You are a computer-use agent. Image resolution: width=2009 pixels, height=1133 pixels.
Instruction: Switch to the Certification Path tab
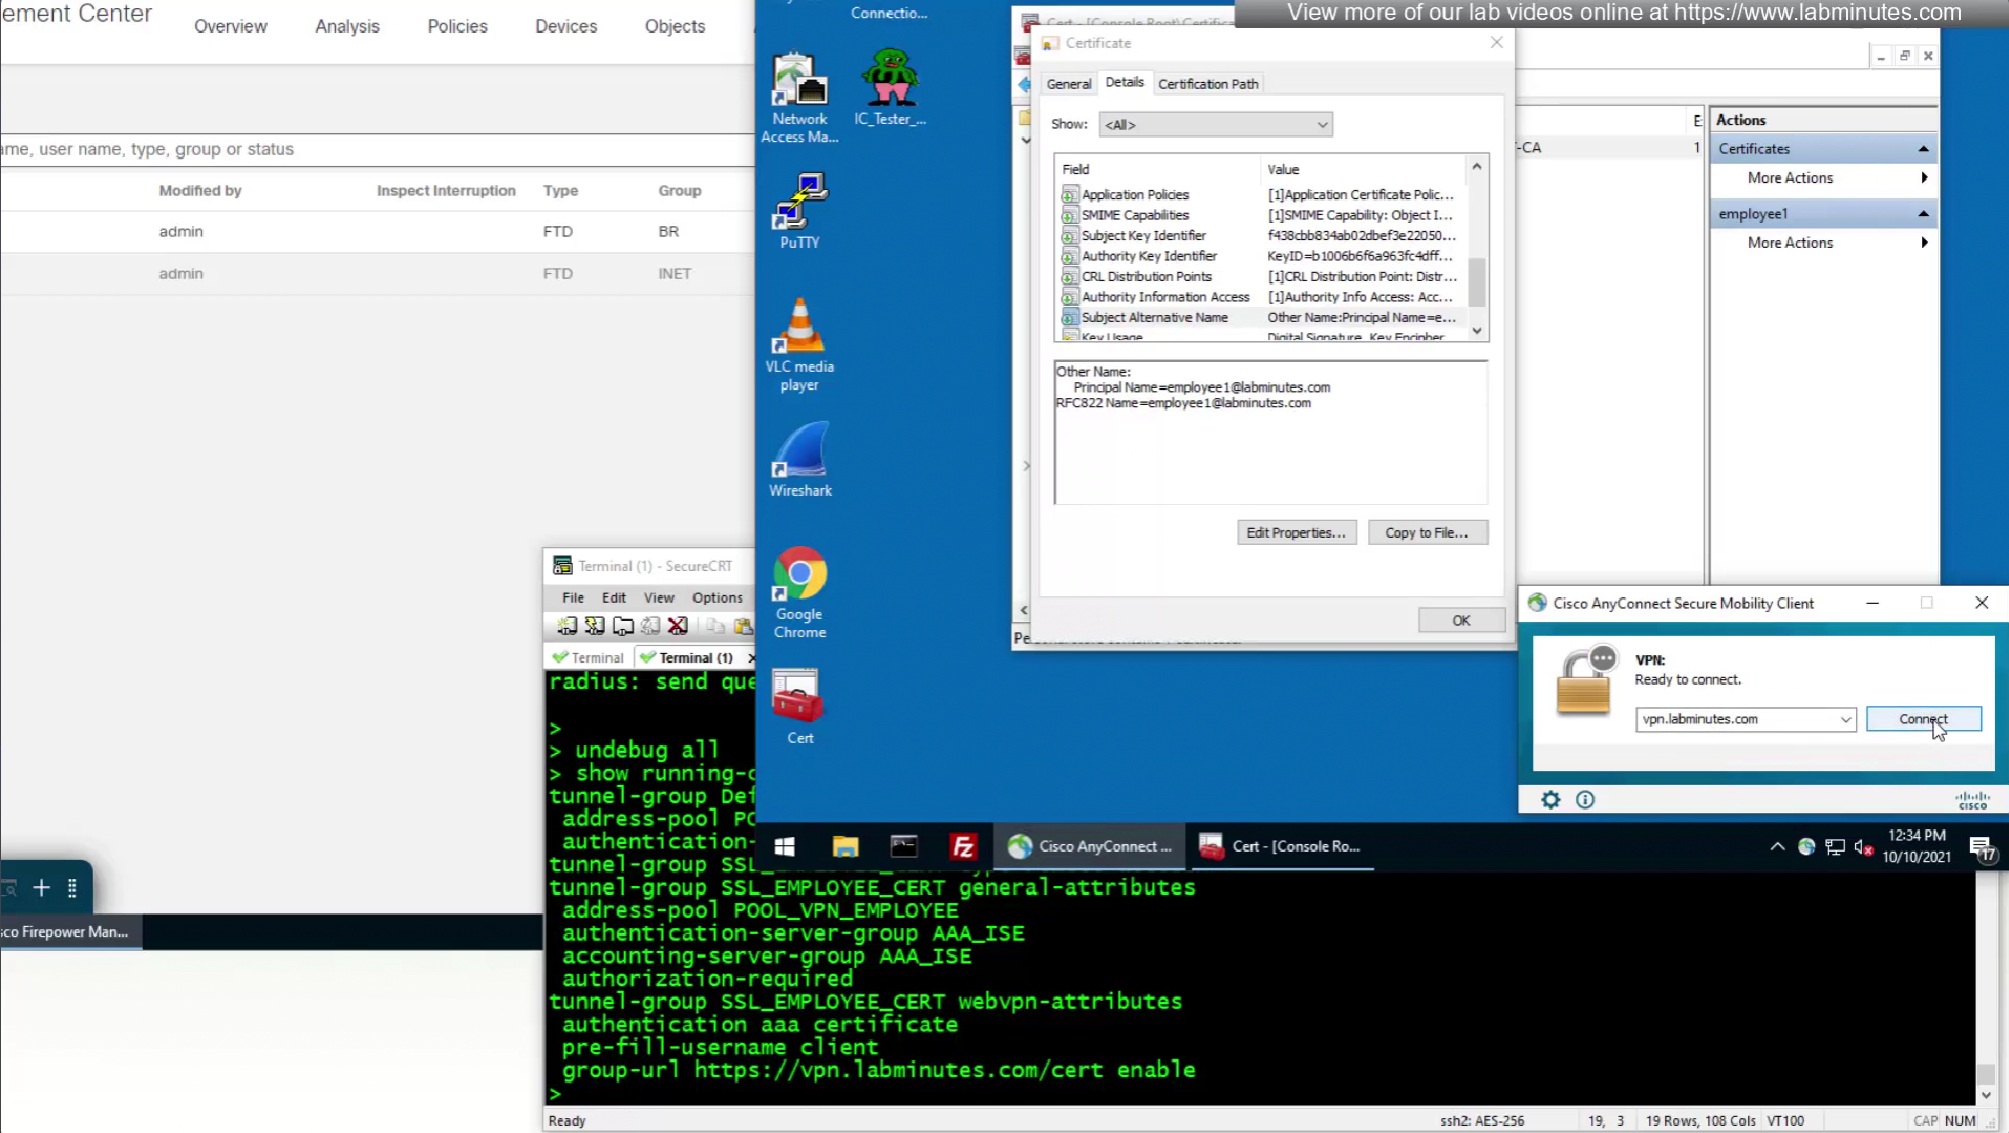click(x=1207, y=84)
